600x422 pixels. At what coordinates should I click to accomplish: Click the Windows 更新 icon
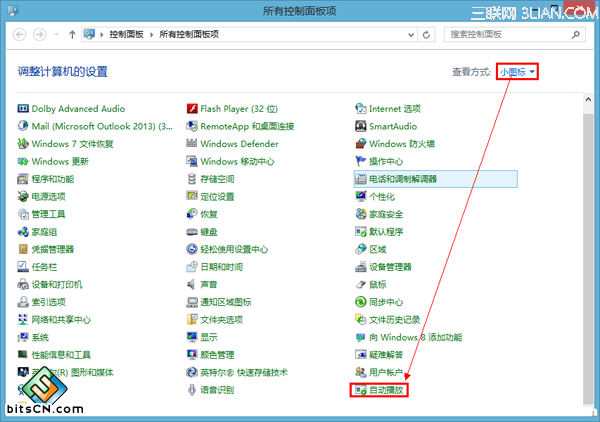(x=23, y=161)
